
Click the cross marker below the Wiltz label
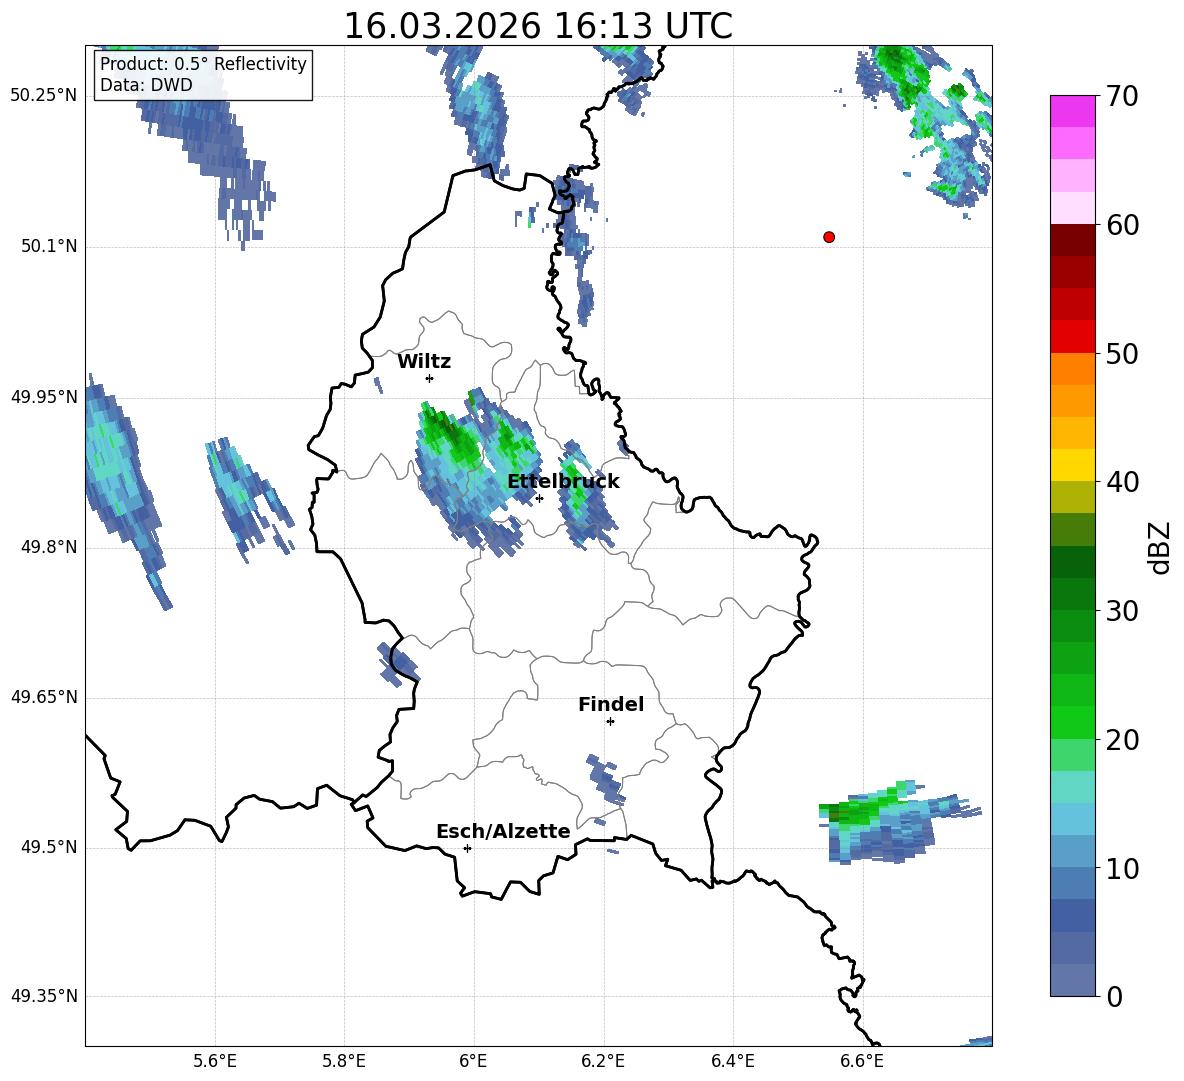tap(430, 378)
